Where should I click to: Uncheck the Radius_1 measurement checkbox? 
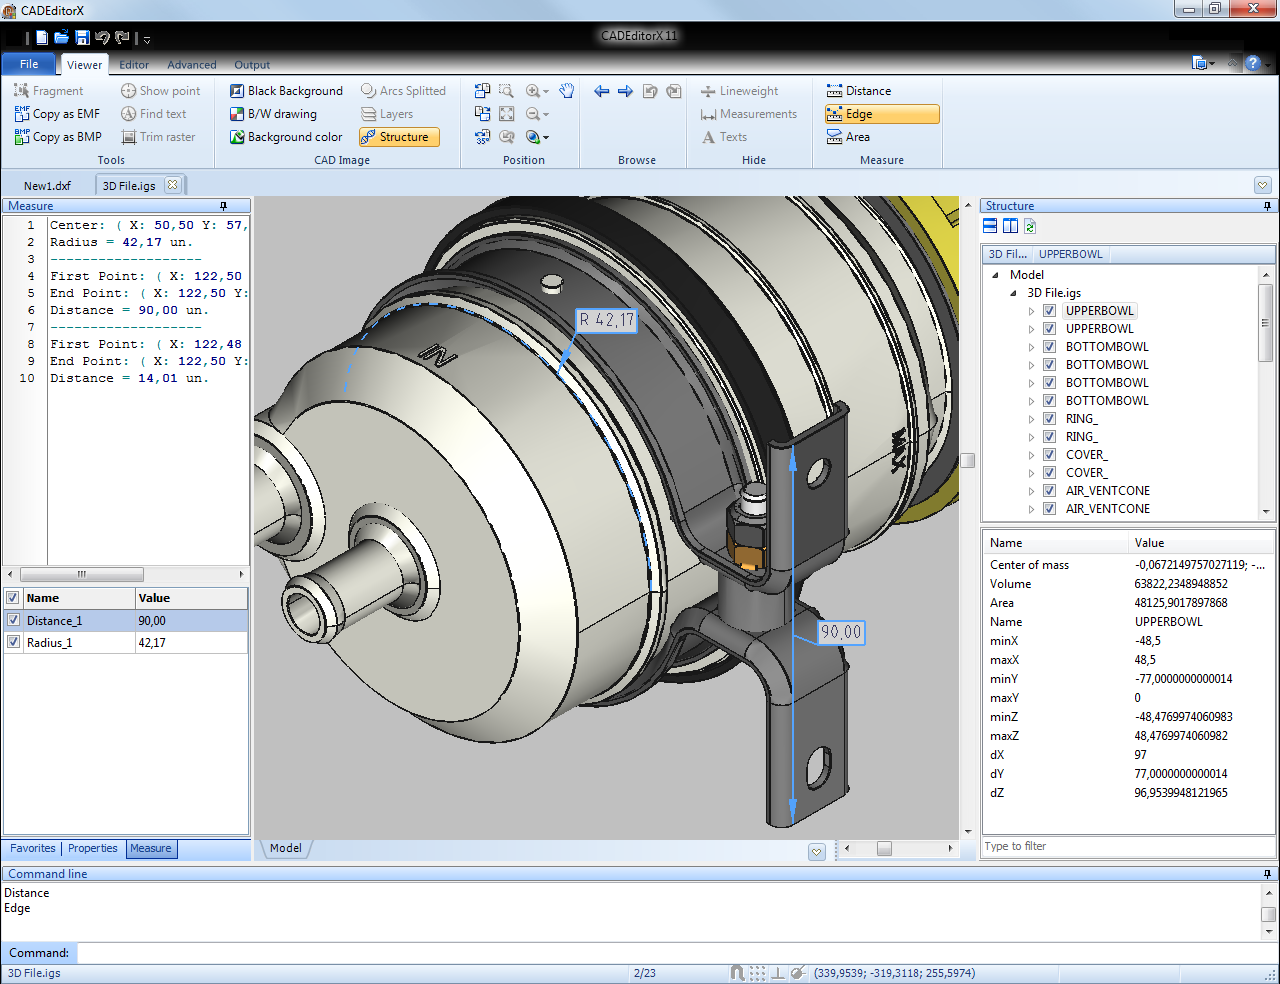click(13, 642)
